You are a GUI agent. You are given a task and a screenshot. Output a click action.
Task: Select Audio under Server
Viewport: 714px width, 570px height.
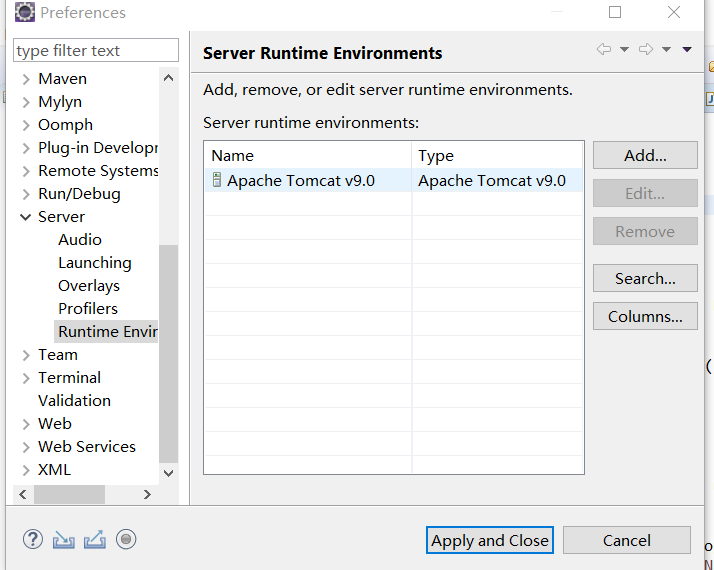[x=80, y=240]
